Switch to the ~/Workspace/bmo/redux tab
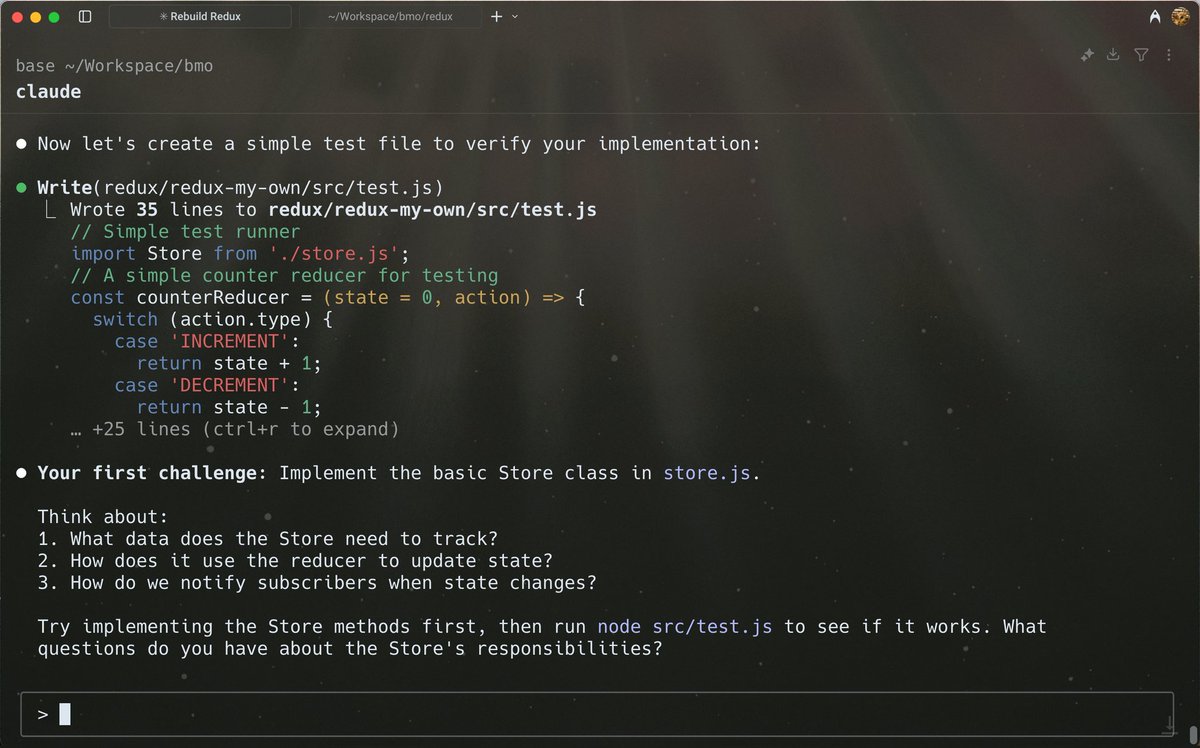Image resolution: width=1200 pixels, height=748 pixels. (x=390, y=17)
